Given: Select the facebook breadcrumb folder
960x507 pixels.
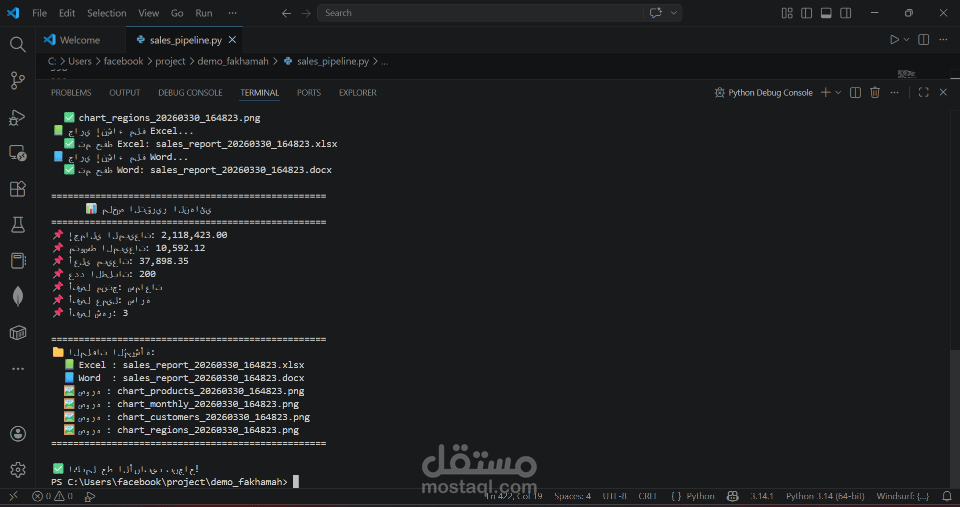Looking at the screenshot, I should (x=123, y=61).
